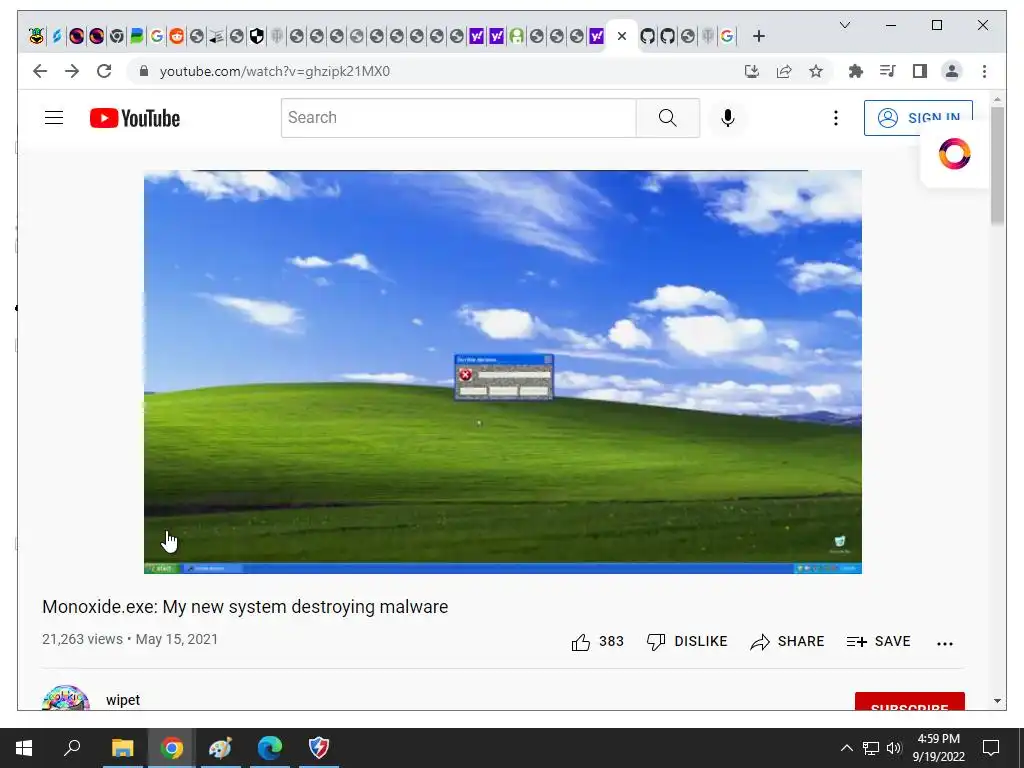Screen dimensions: 1024x768
Task: Click the install app icon in address bar
Action: pyautogui.click(x=752, y=71)
